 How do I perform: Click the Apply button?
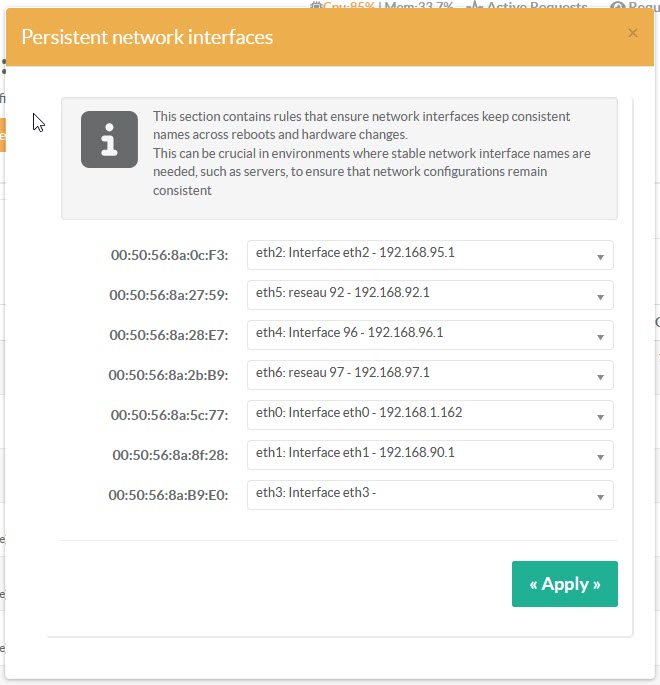coord(564,584)
